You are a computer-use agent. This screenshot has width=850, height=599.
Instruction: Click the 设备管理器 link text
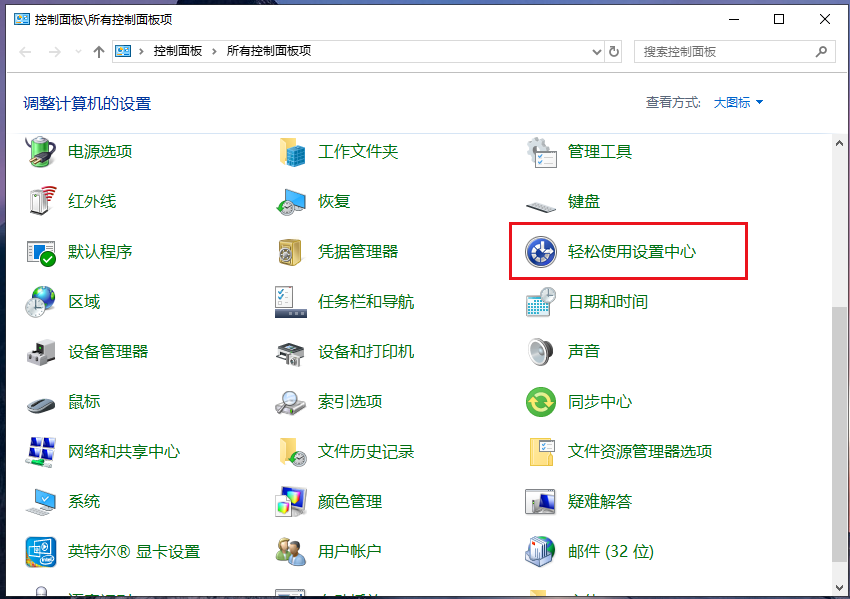(x=108, y=352)
